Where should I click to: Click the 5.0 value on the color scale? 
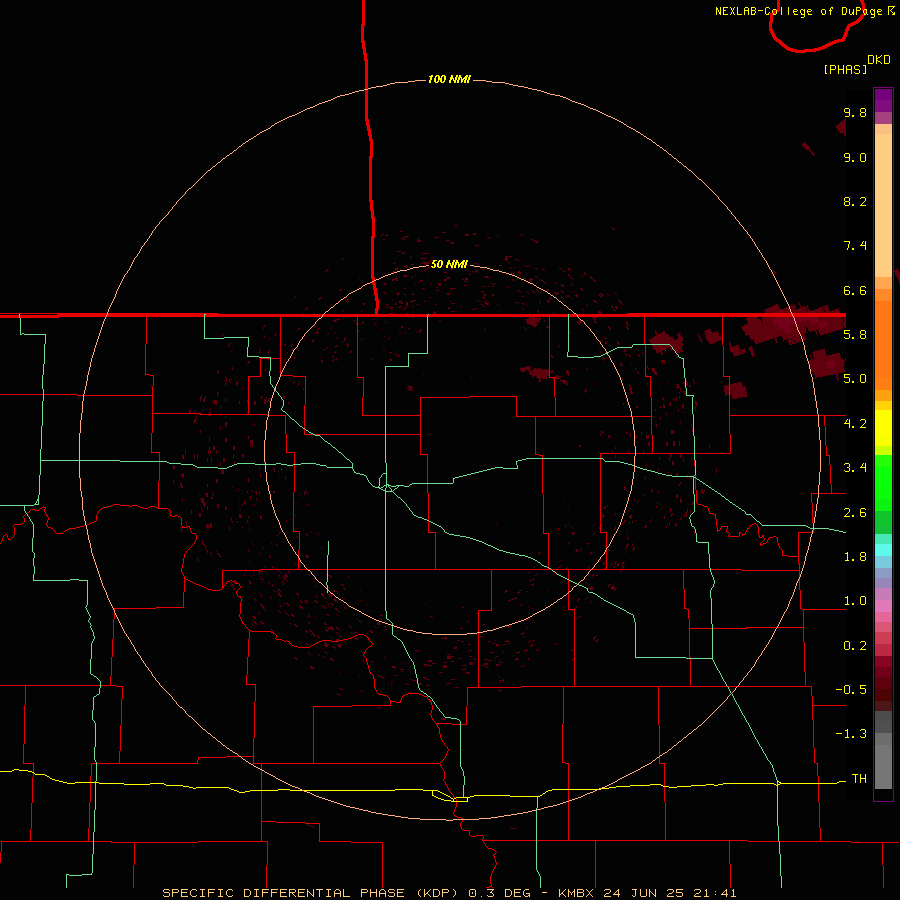pos(855,379)
